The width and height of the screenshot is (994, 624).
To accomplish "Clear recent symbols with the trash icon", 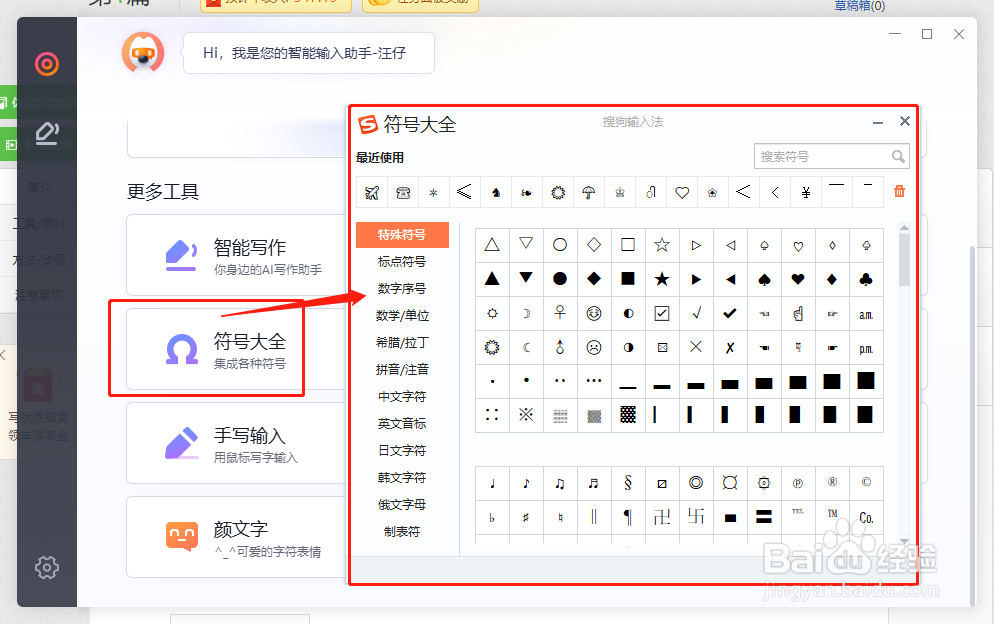I will [x=899, y=191].
